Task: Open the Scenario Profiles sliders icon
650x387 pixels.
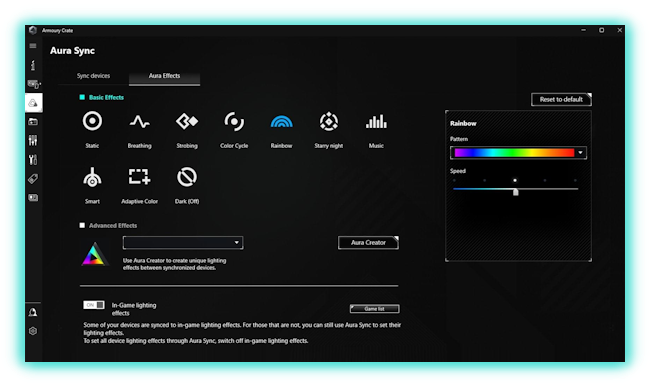Action: (33, 140)
